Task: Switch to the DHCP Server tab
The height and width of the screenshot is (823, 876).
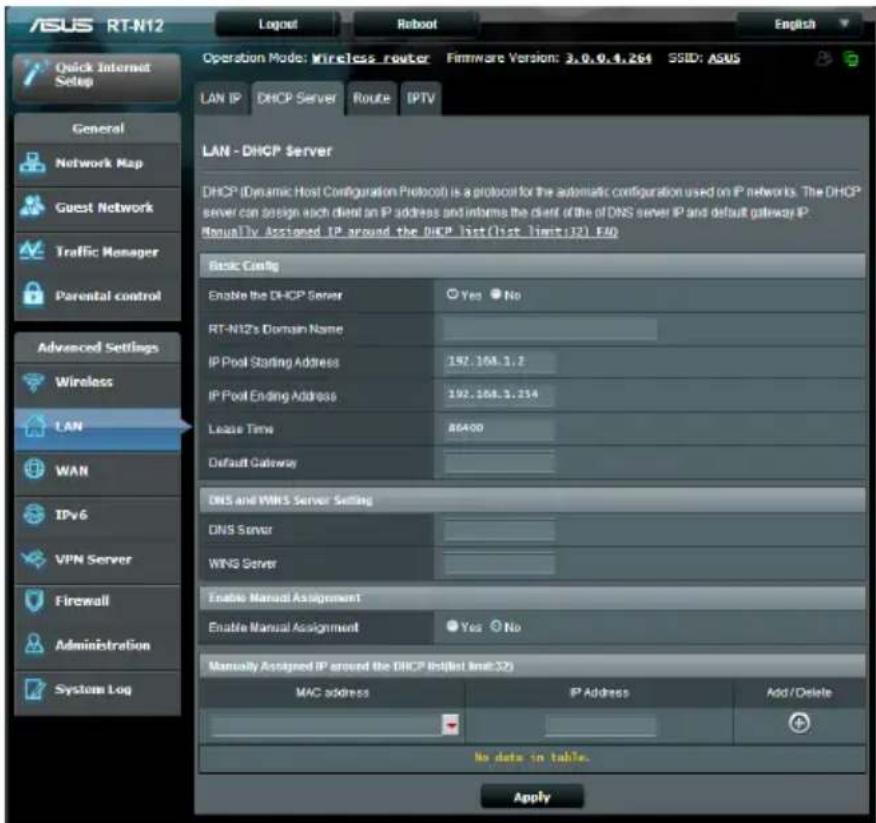Action: (x=297, y=98)
